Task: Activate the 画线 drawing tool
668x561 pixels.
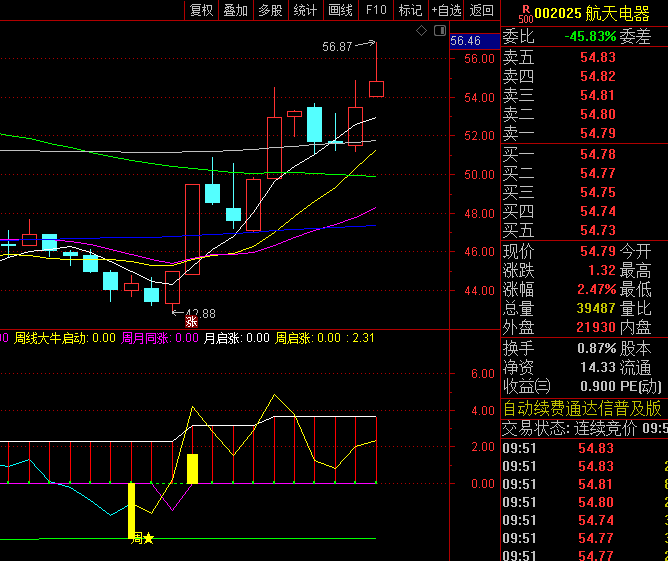Action: (340, 10)
